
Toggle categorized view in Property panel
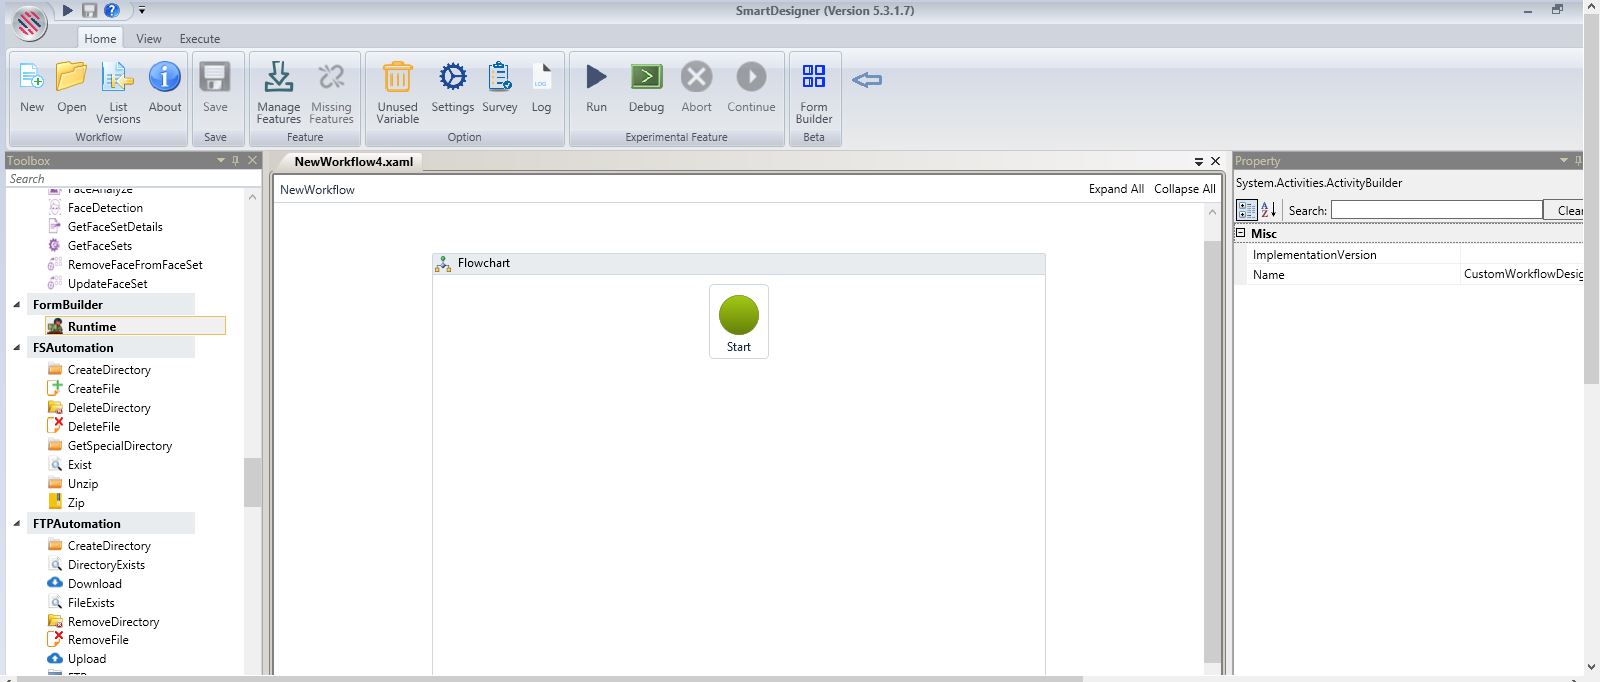1247,210
